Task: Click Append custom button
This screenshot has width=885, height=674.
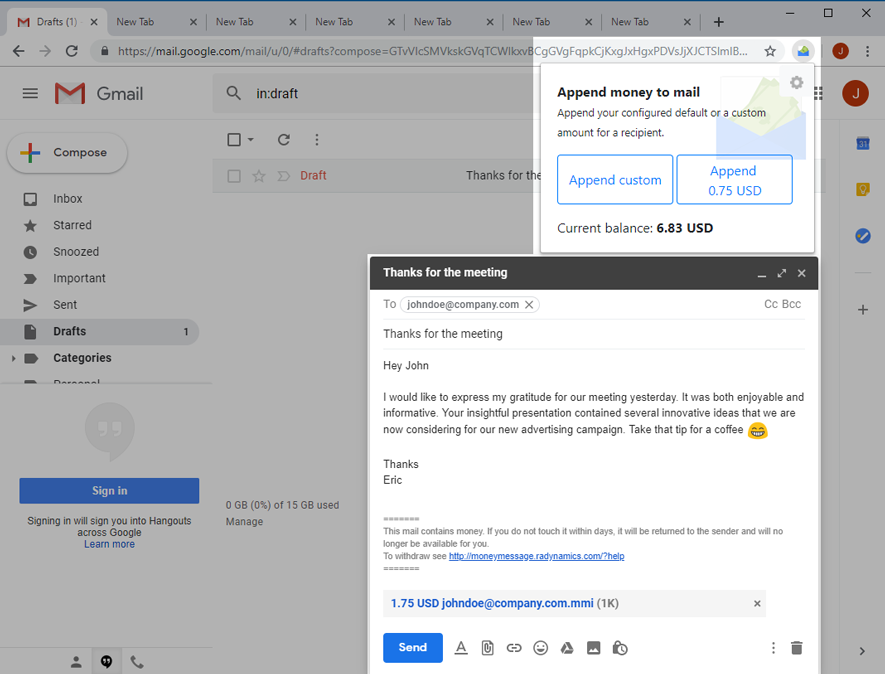Action: 615,180
